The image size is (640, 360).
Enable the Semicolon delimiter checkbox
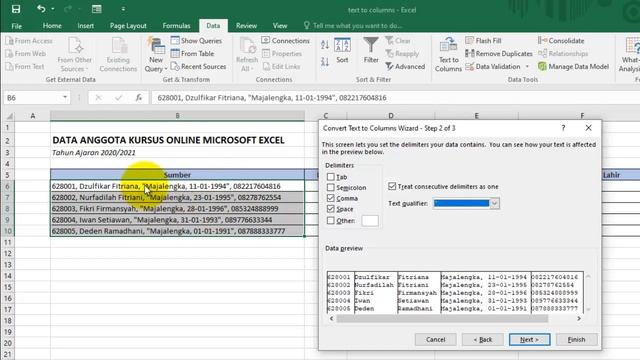[331, 187]
